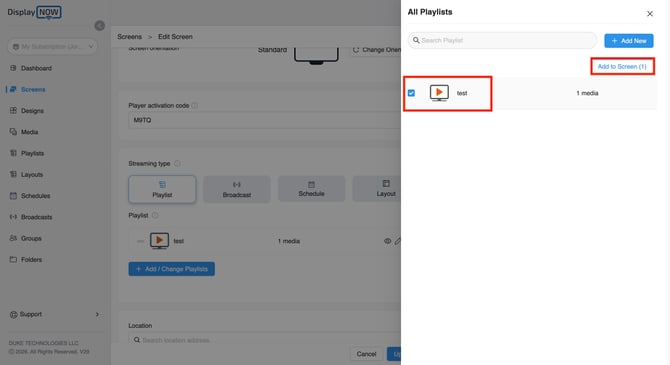
Task: Click the Layouts sidebar icon
Action: click(x=13, y=174)
